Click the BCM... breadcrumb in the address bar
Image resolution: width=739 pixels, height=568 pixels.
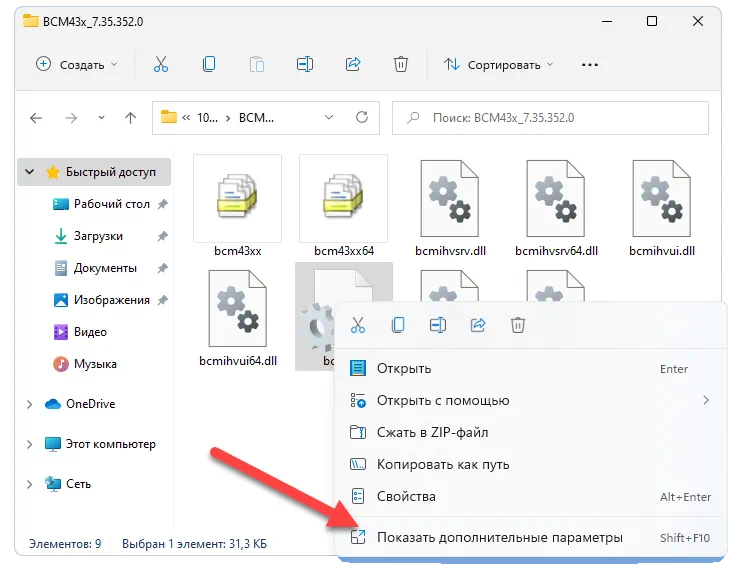(256, 118)
